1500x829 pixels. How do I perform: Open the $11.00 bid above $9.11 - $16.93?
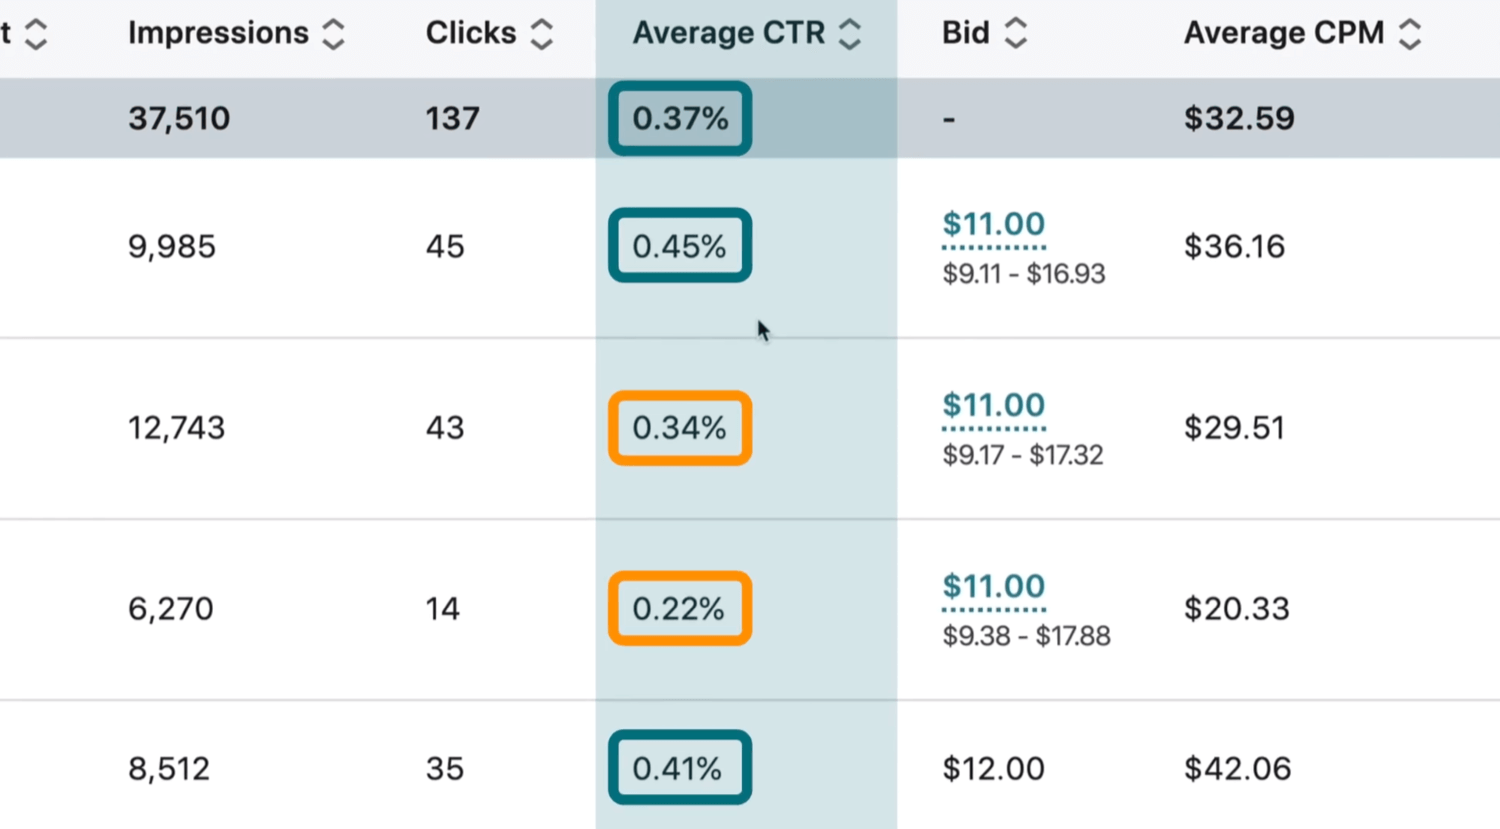993,224
